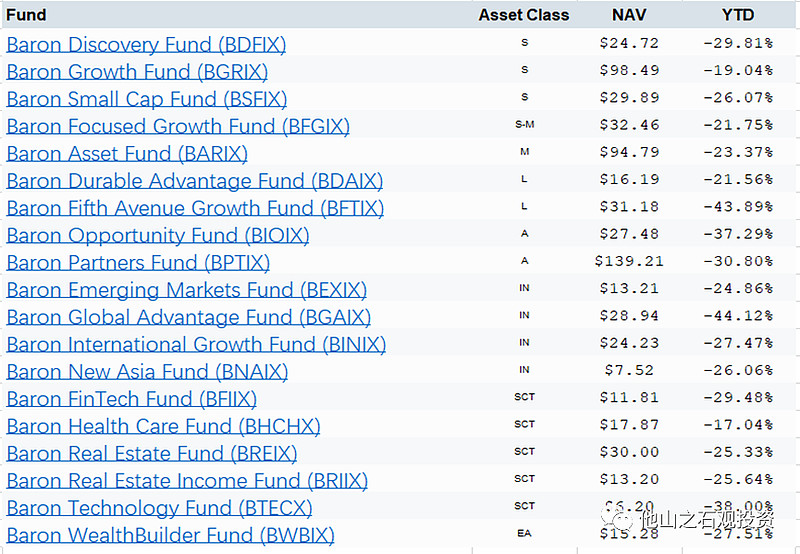
Task: Open Baron International Growth Fund (BINIX)
Action: (196, 344)
